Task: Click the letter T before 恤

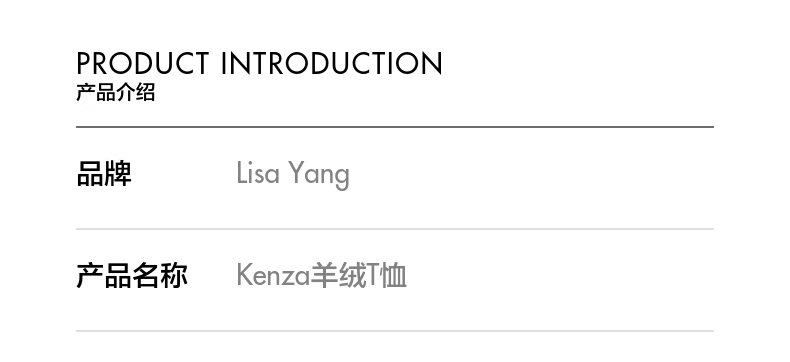Action: [x=373, y=276]
